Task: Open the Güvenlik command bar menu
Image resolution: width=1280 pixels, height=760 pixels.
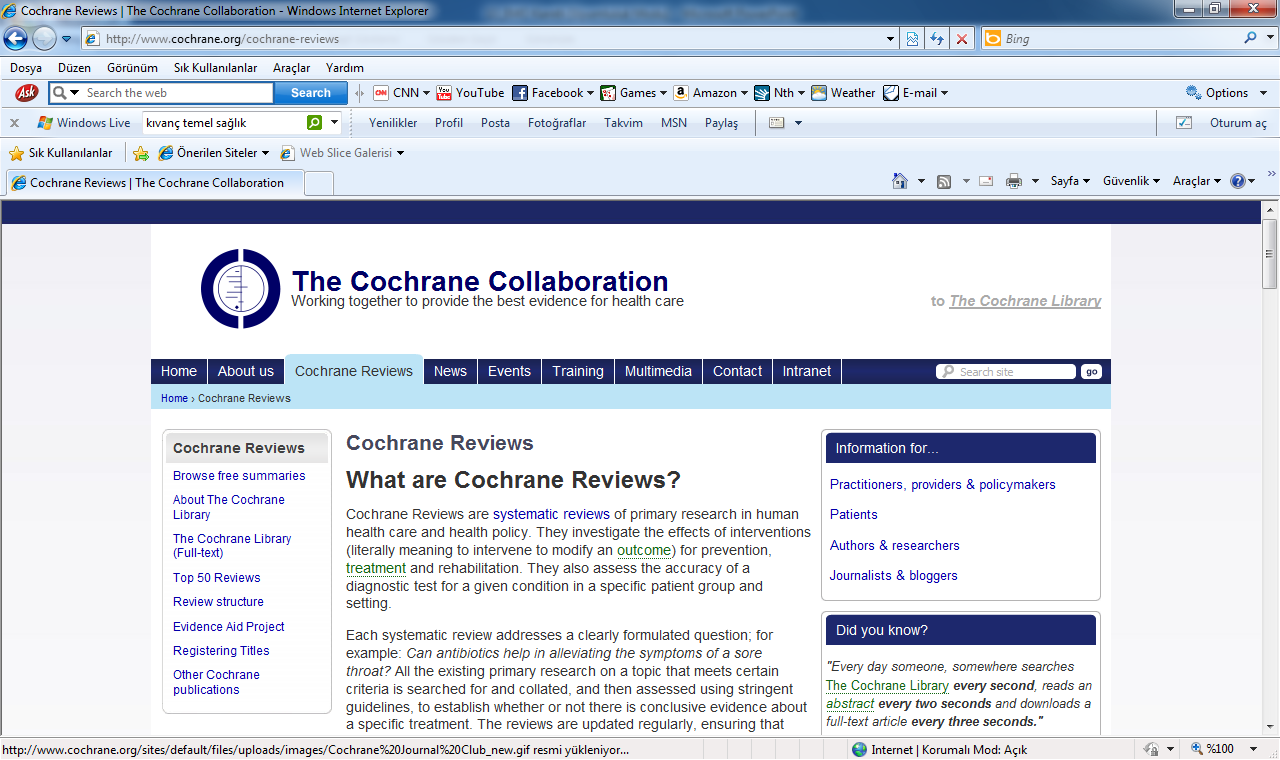Action: click(x=1131, y=181)
